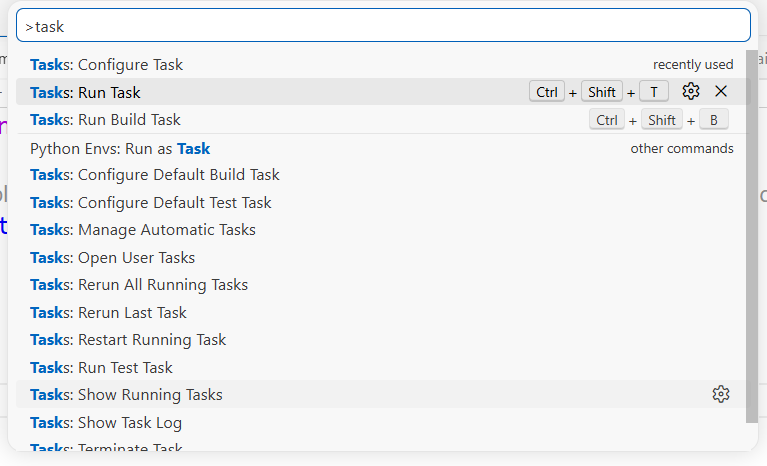Click the command palette search input
This screenshot has height=466, width=767.
(383, 25)
